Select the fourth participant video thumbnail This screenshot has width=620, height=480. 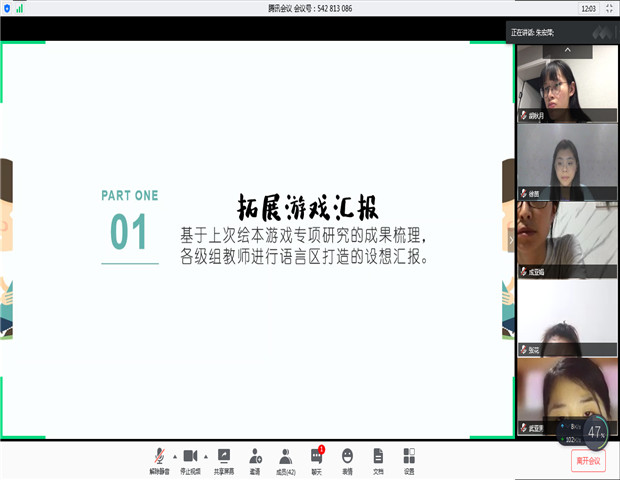coord(567,319)
